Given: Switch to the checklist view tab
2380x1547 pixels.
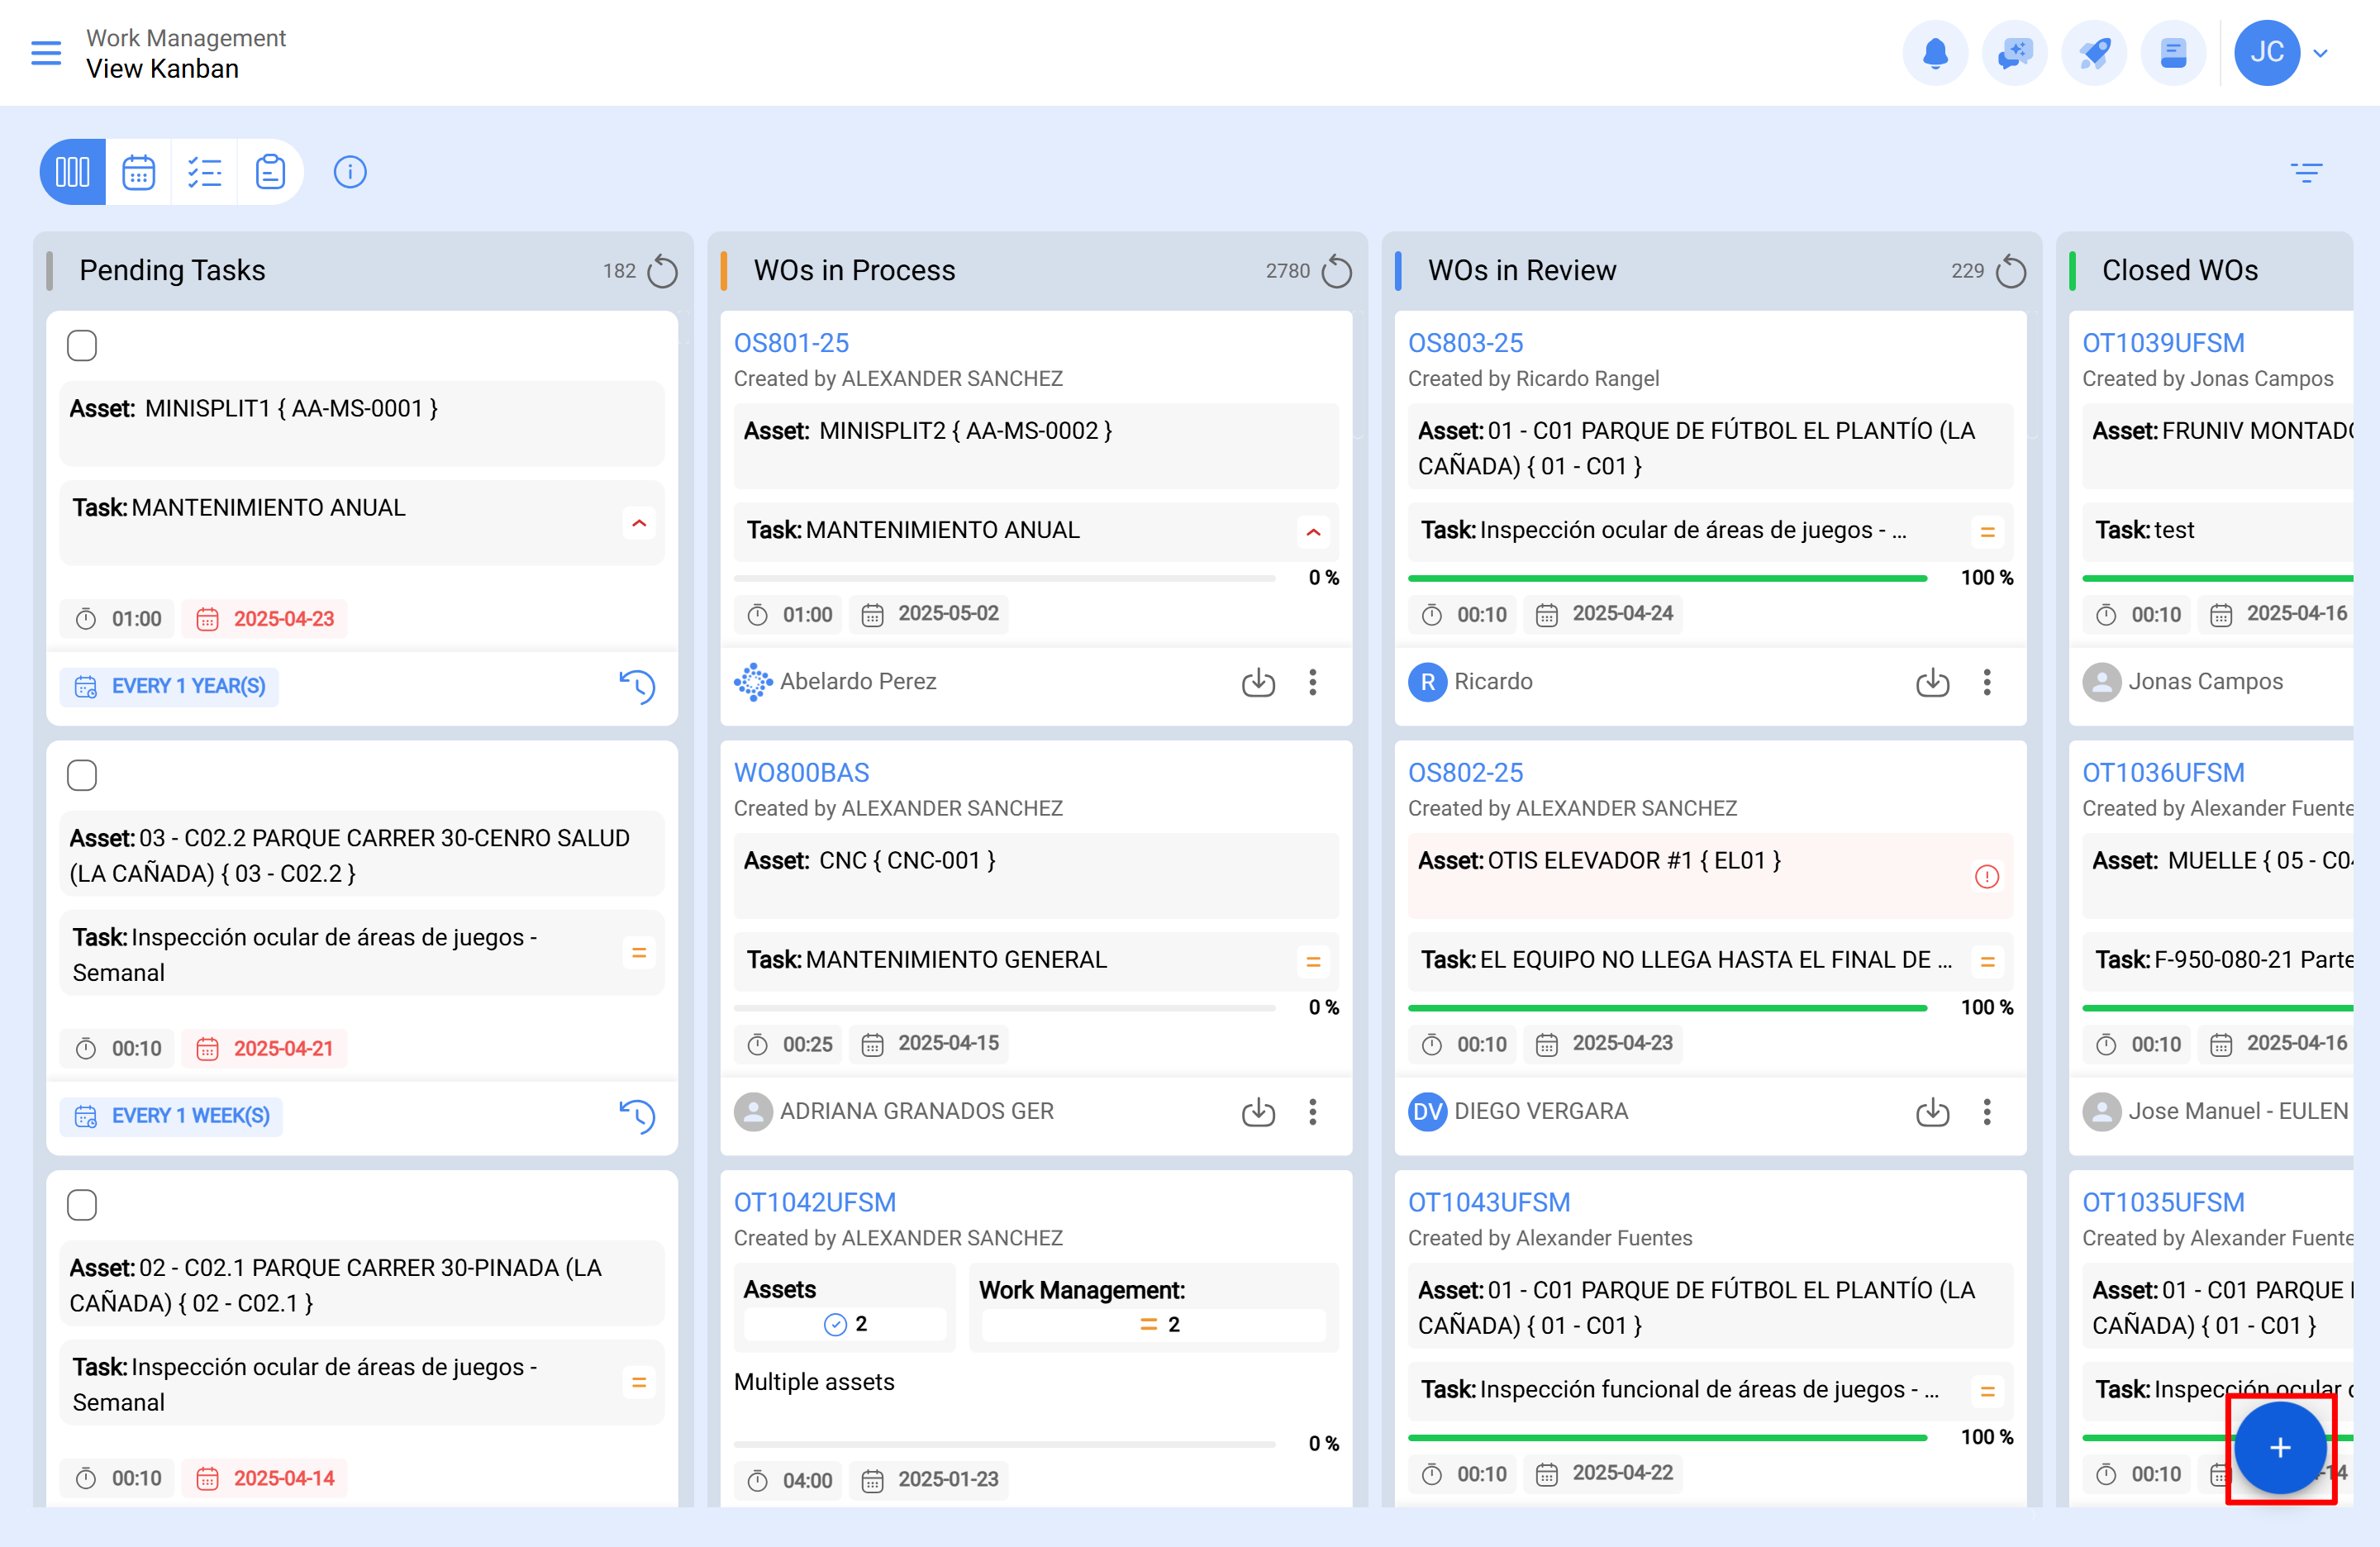Looking at the screenshot, I should click(x=204, y=172).
